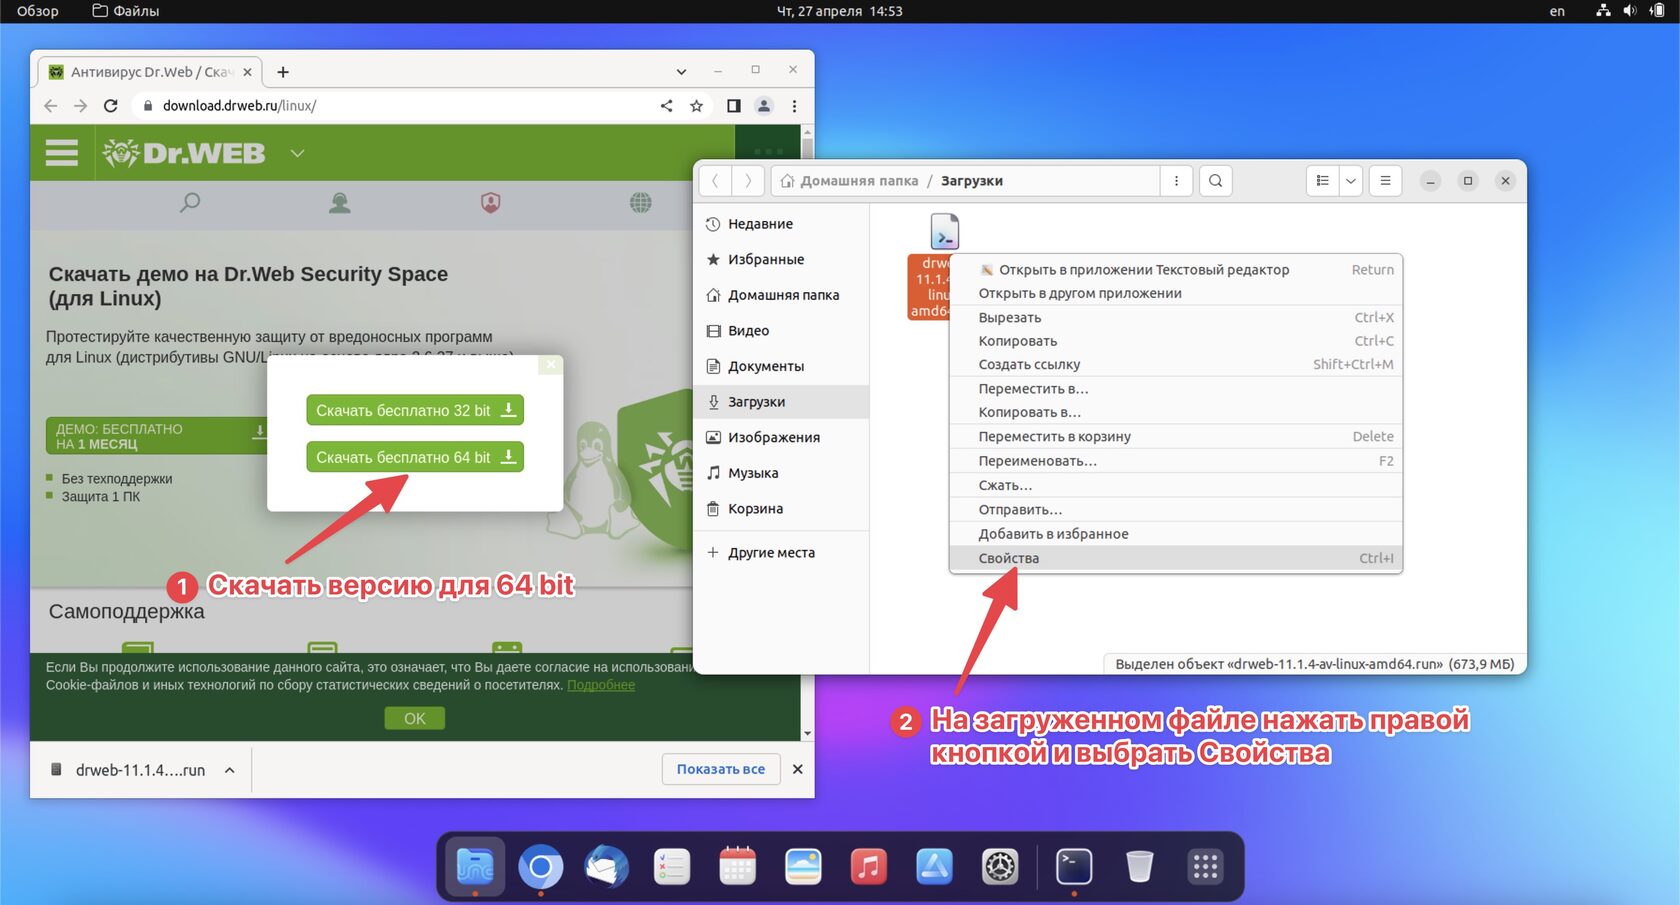Expand Другие места in the sidebar
1680x905 pixels.
click(781, 553)
